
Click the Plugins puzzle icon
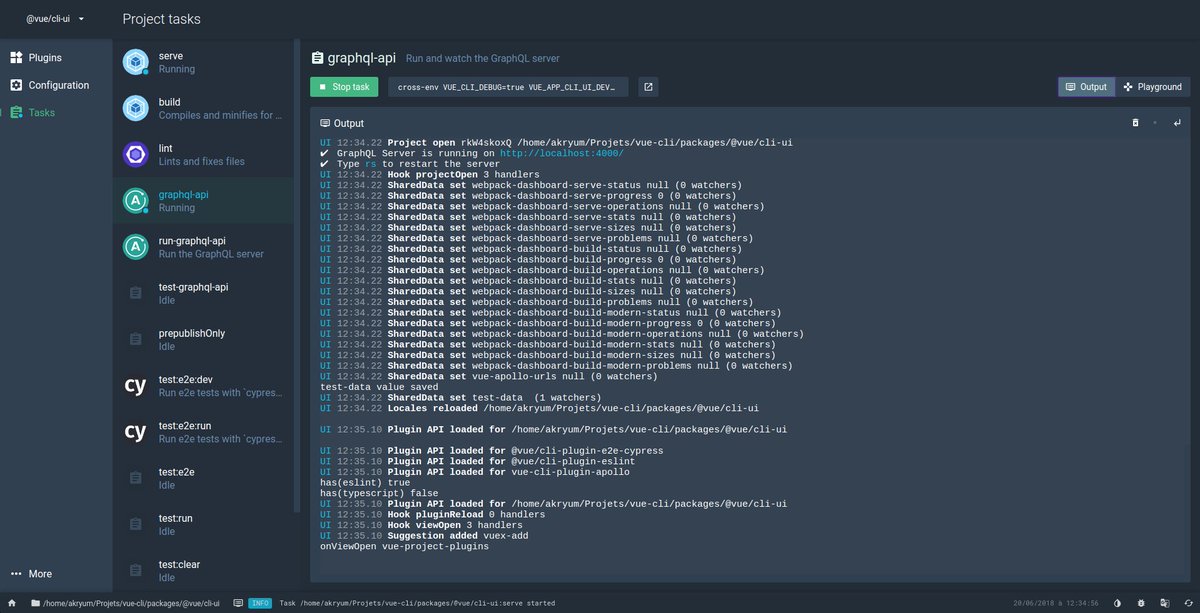pyautogui.click(x=16, y=58)
